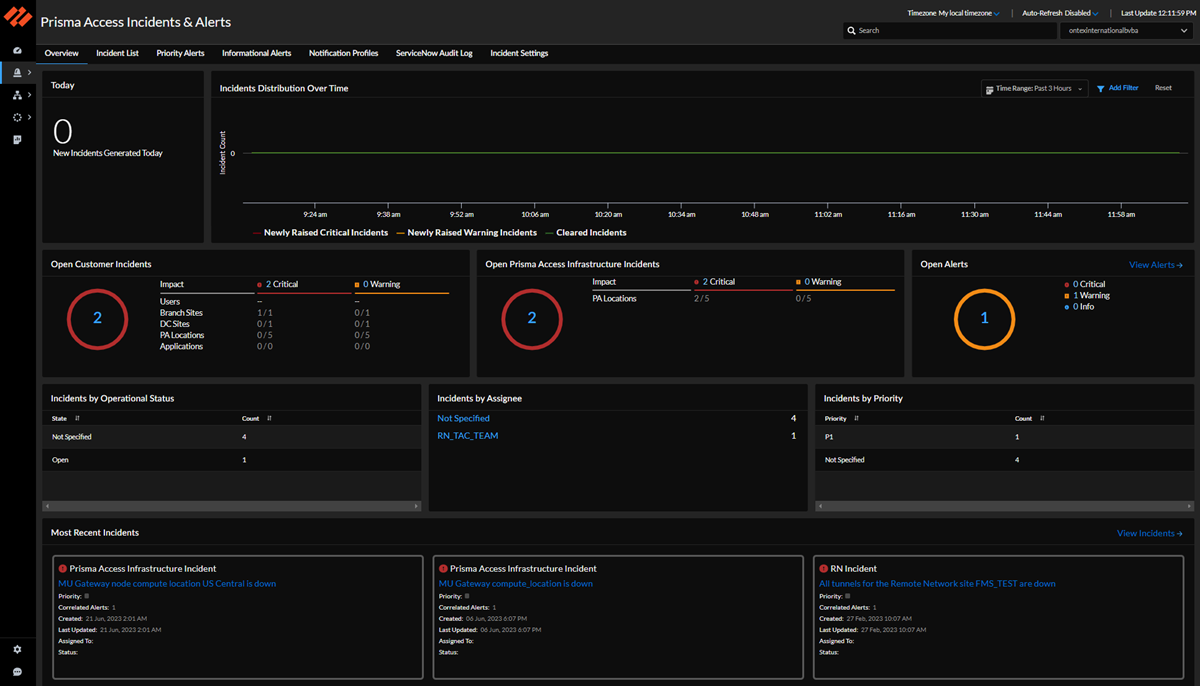Click the Palo Alto Networks logo

click(18, 19)
